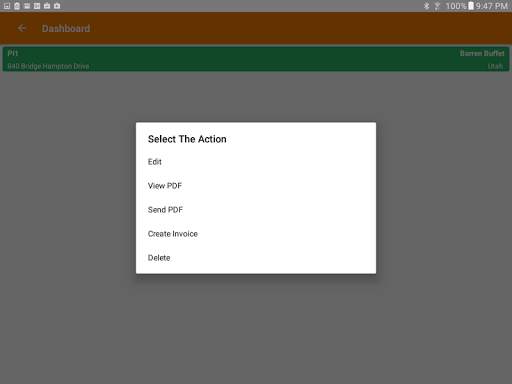Click the Barren Buffet name
The height and width of the screenshot is (384, 512).
point(482,53)
